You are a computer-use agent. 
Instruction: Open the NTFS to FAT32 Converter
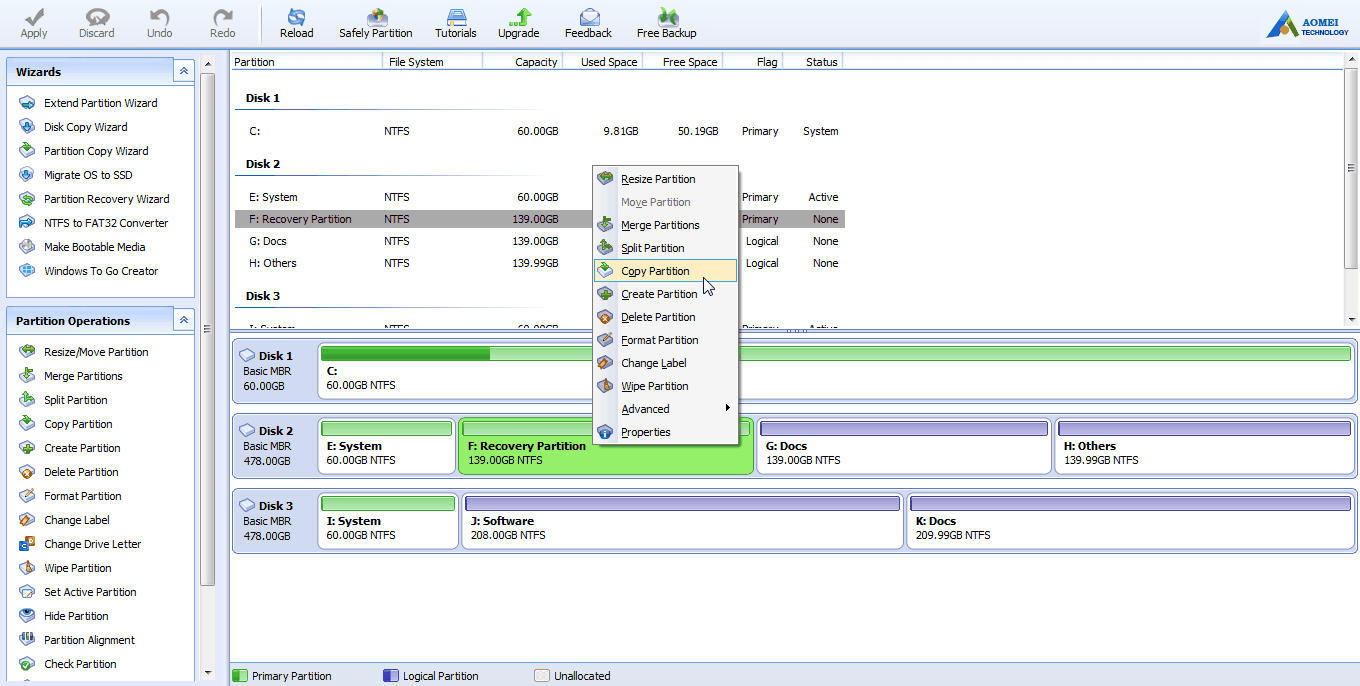(106, 223)
